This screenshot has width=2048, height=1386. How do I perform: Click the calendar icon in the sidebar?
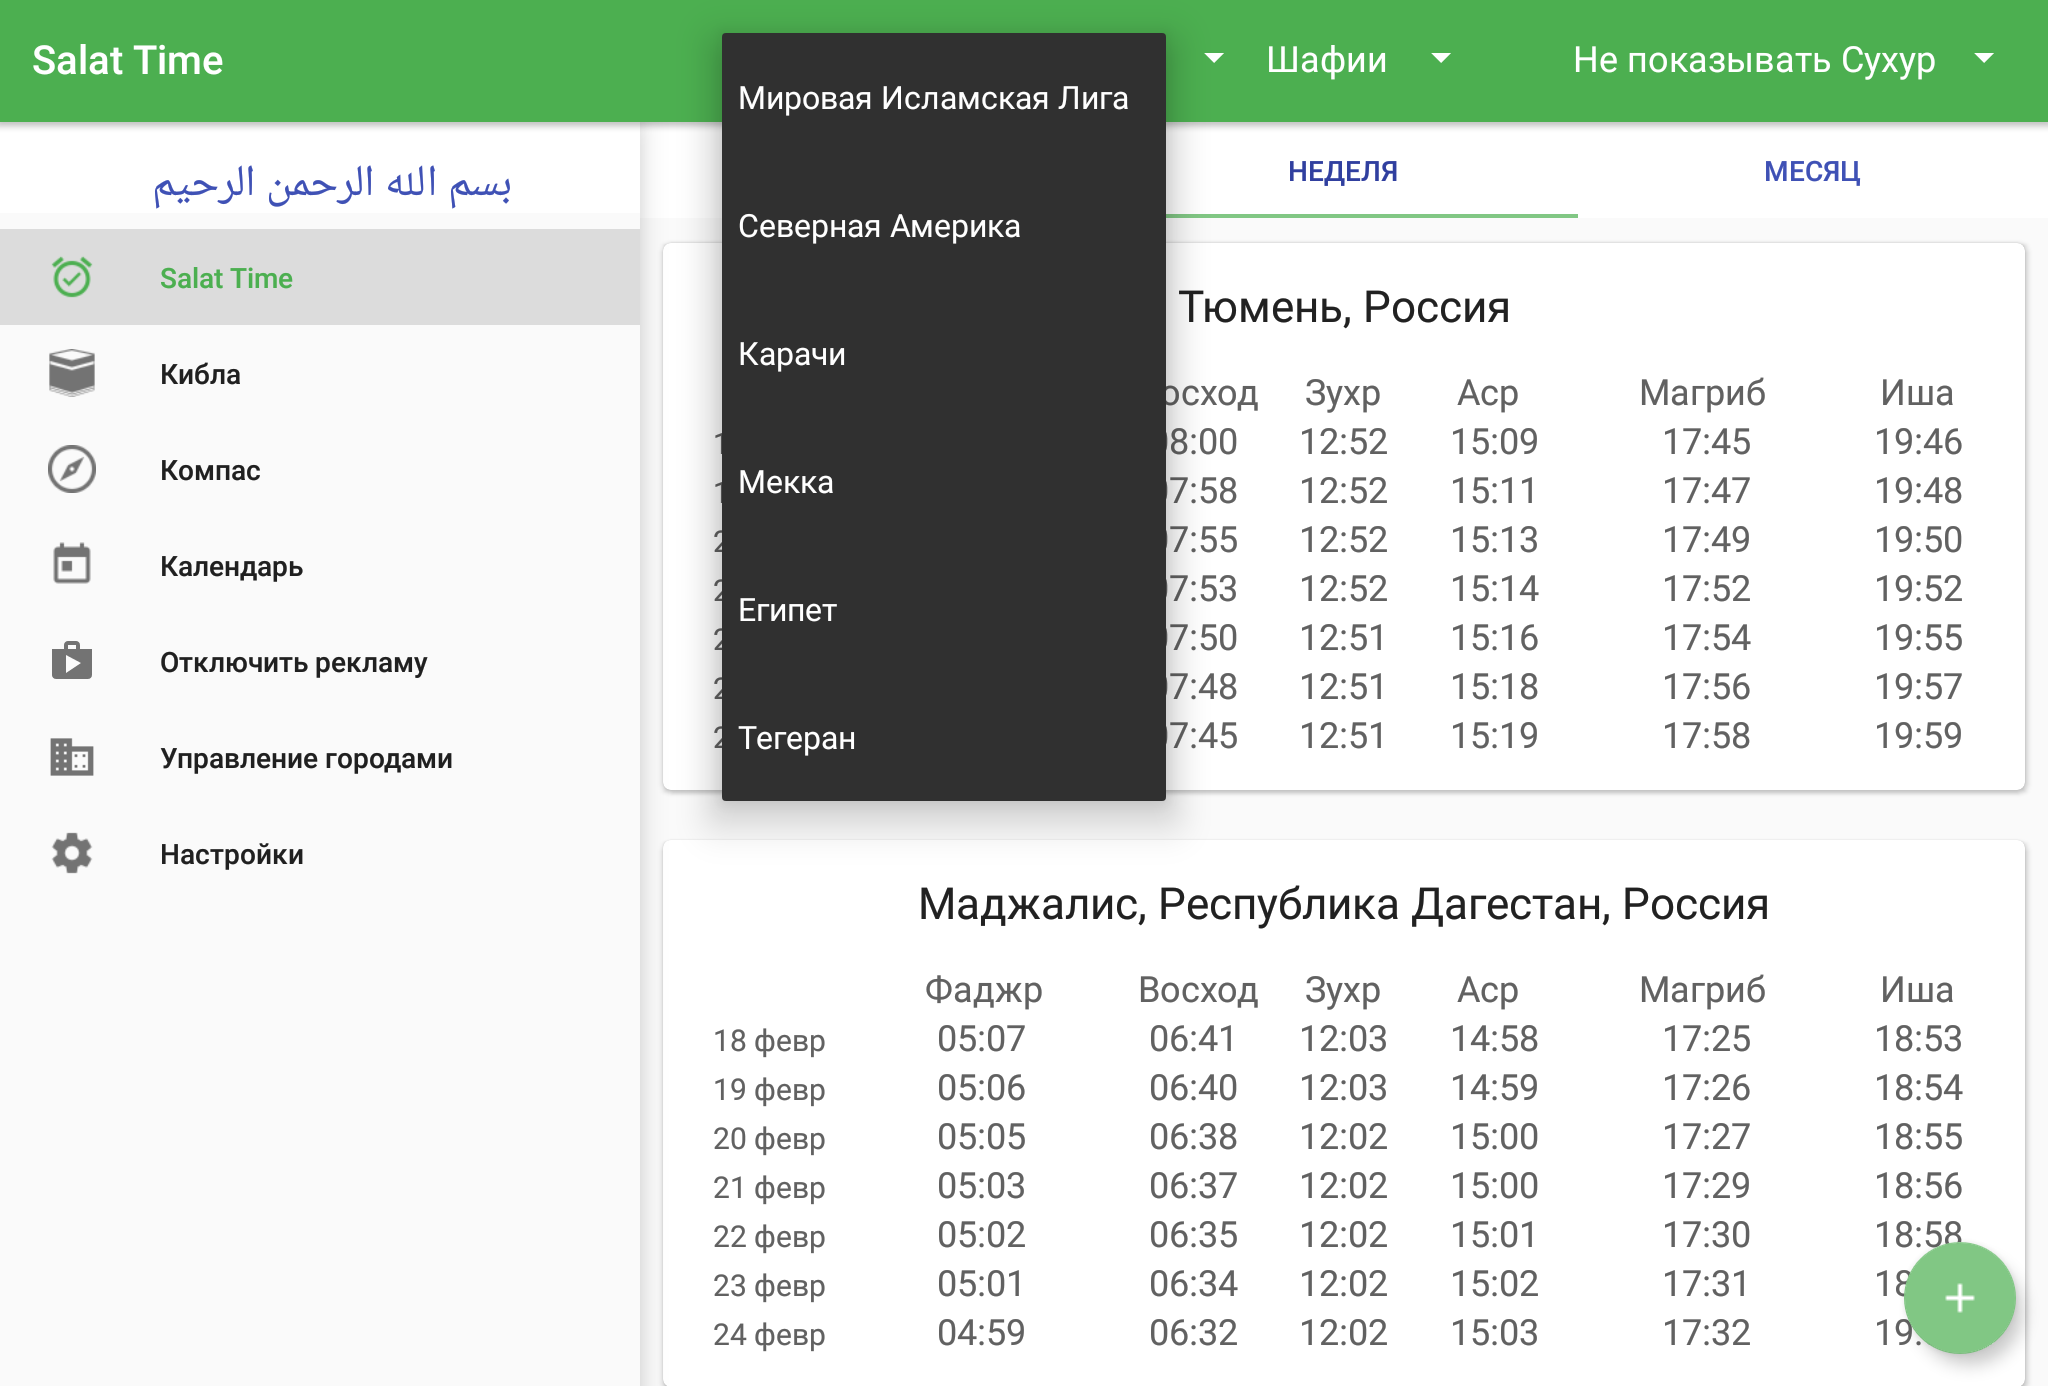coord(72,565)
